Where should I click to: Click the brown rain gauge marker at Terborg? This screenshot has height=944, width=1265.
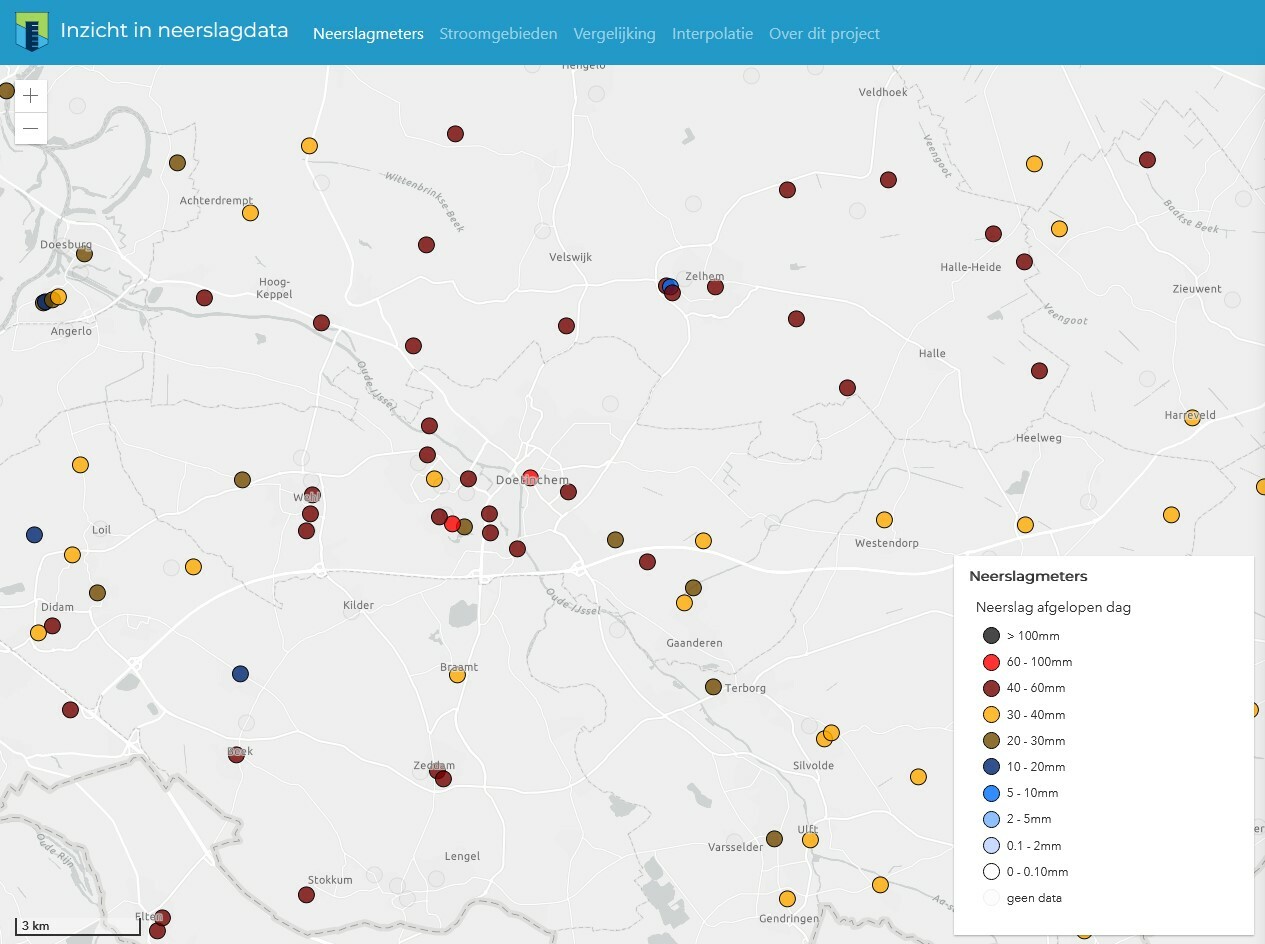[713, 687]
